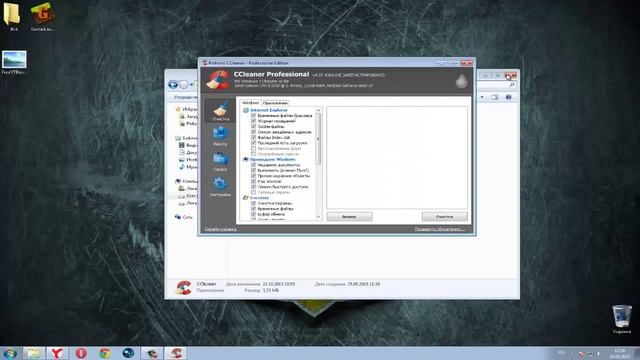
Task: Launch Yandex browser from the taskbar
Action: point(57,353)
